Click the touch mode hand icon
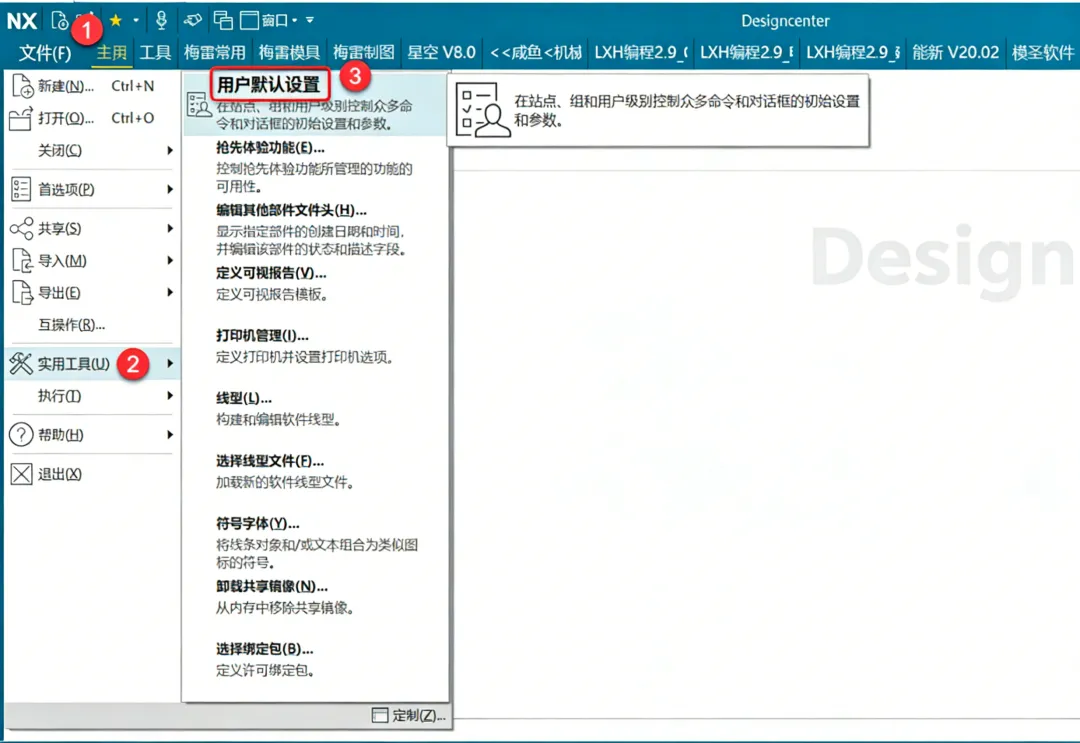 [193, 21]
